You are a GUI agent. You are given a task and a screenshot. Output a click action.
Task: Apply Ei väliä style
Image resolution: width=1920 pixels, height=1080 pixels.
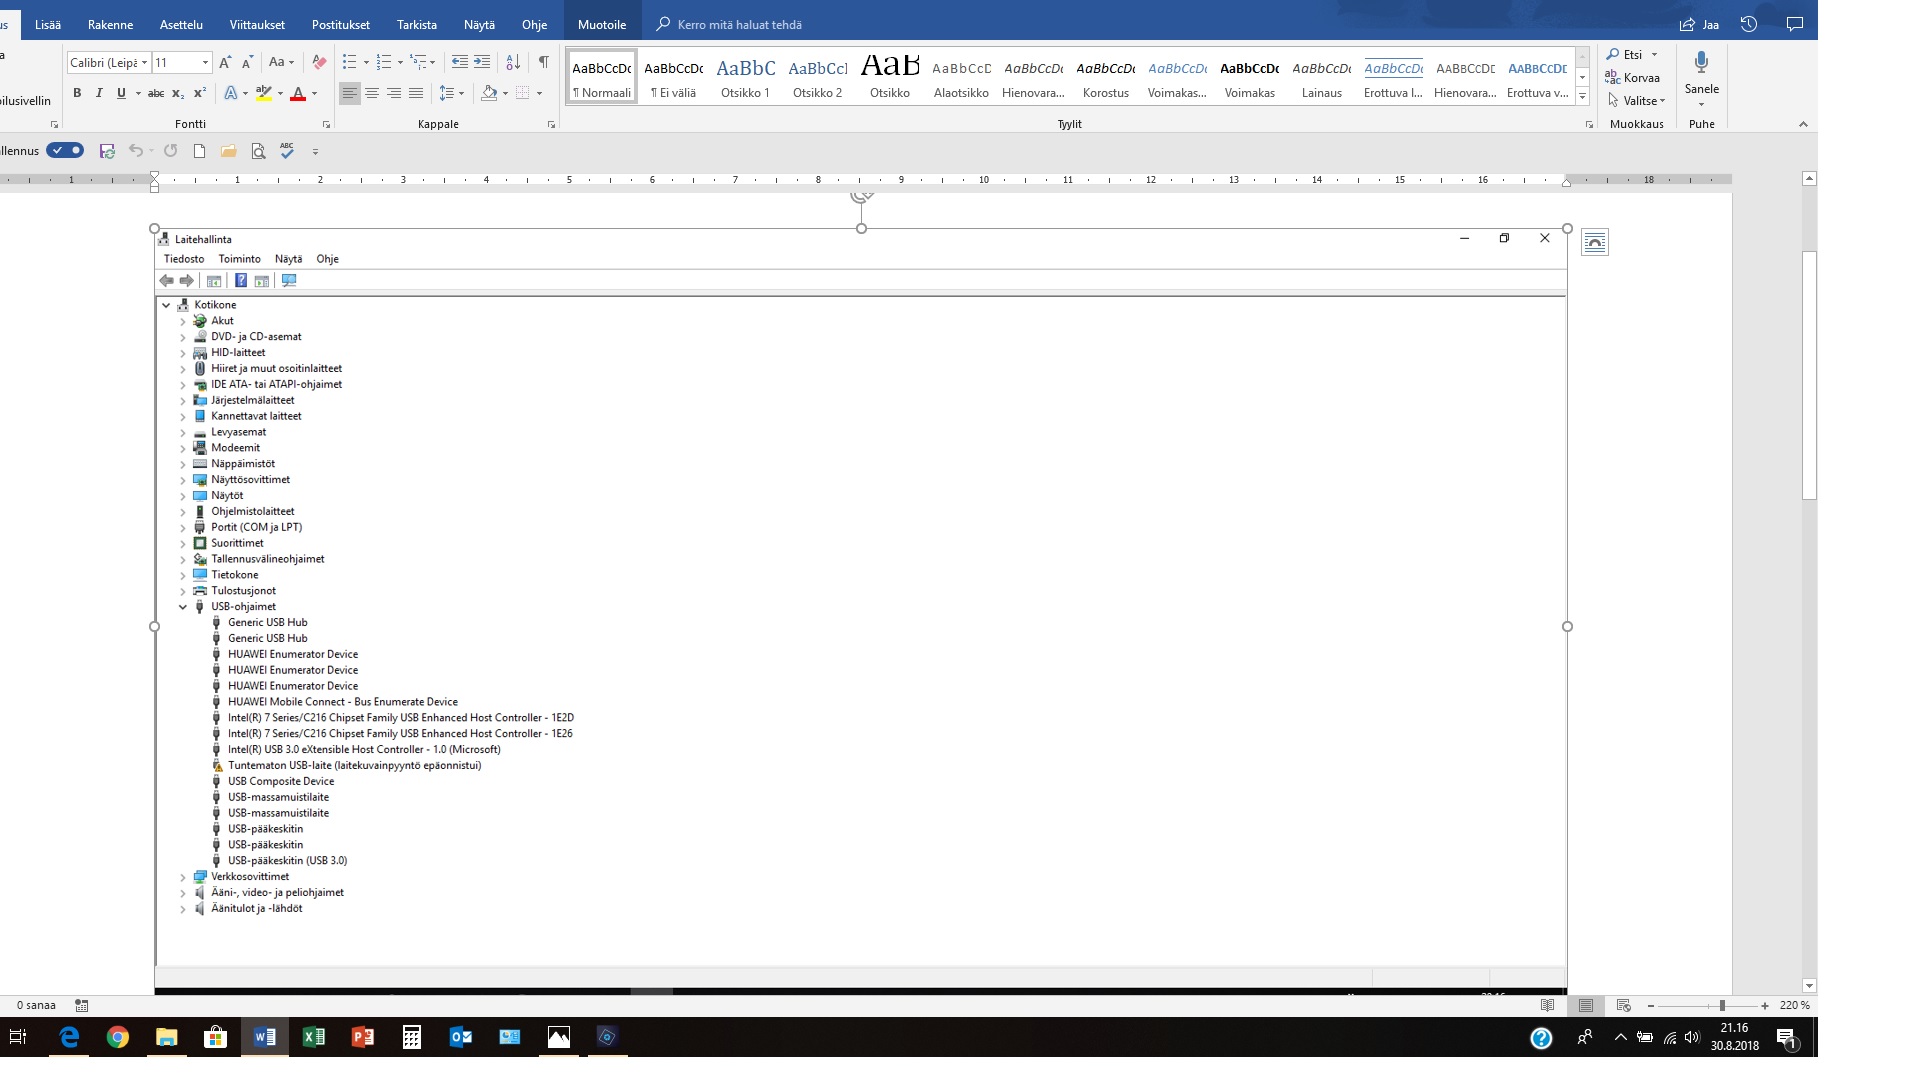point(673,76)
